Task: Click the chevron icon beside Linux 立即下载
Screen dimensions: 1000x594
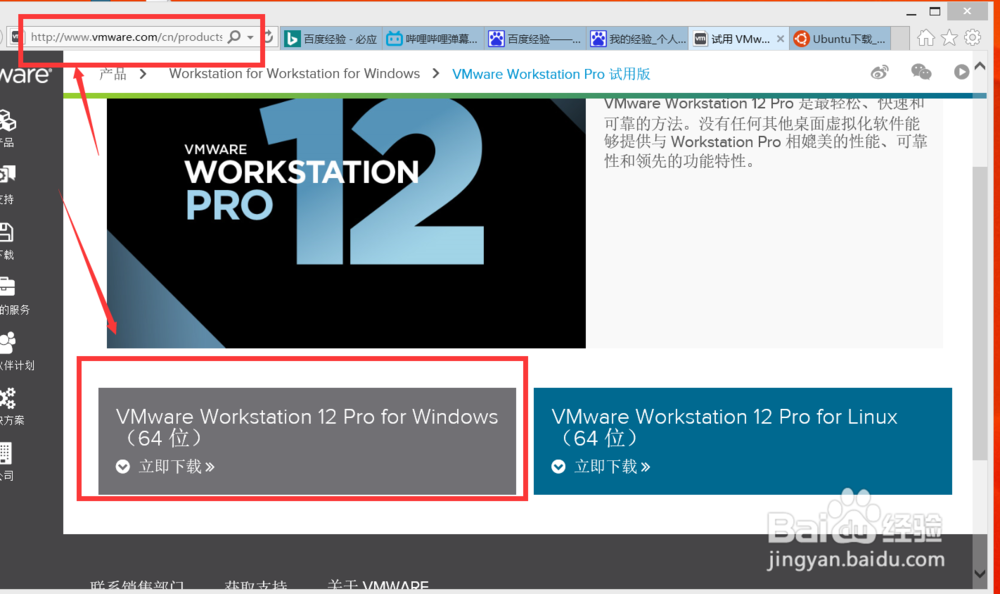Action: 559,467
